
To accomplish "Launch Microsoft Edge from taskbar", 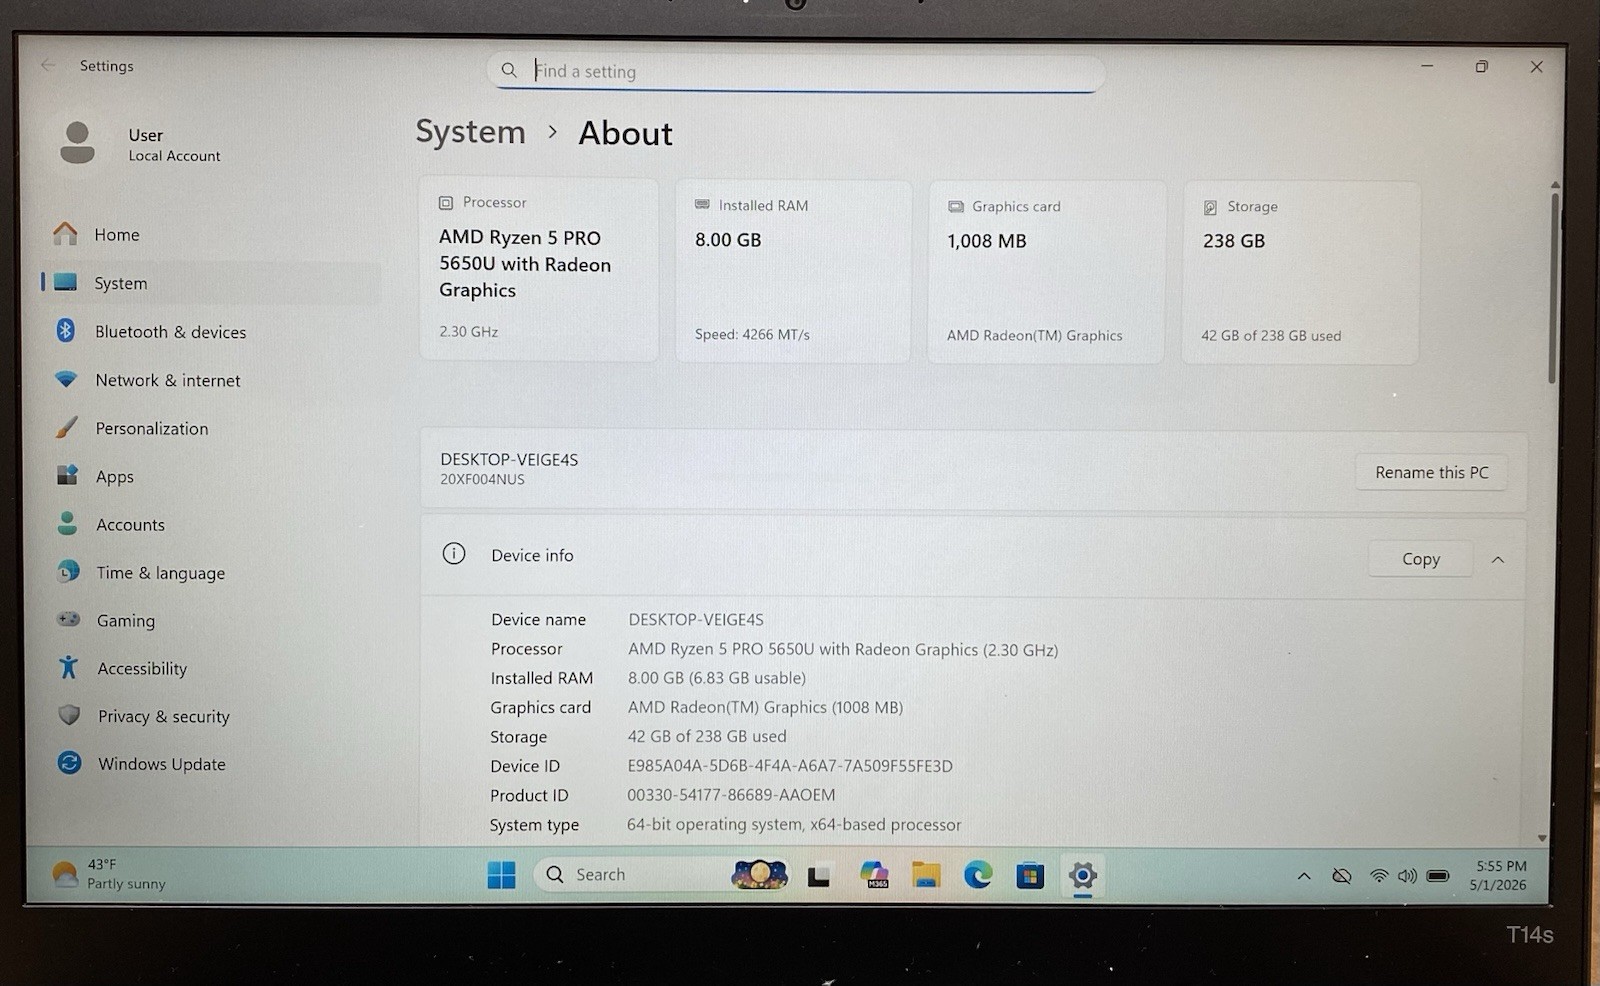I will pyautogui.click(x=978, y=875).
